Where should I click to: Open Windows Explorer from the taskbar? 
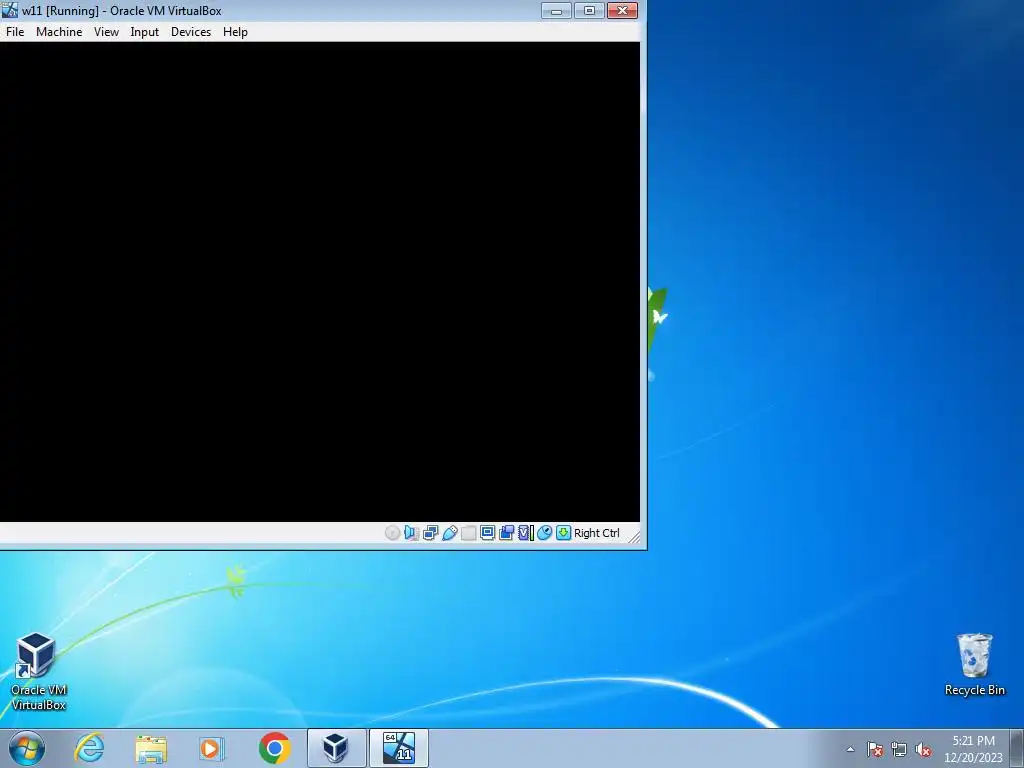pos(151,748)
